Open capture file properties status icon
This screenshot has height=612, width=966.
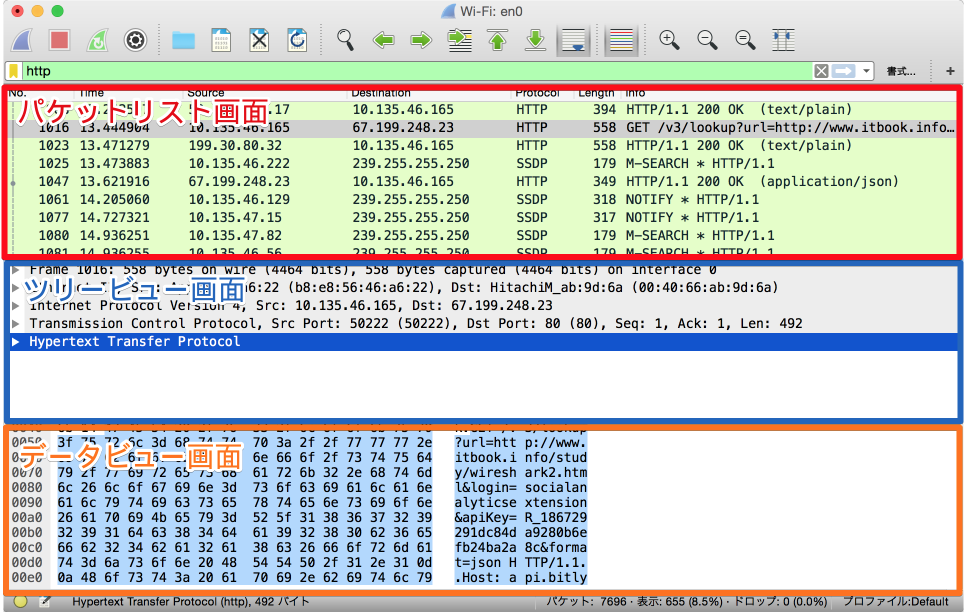pos(45,602)
